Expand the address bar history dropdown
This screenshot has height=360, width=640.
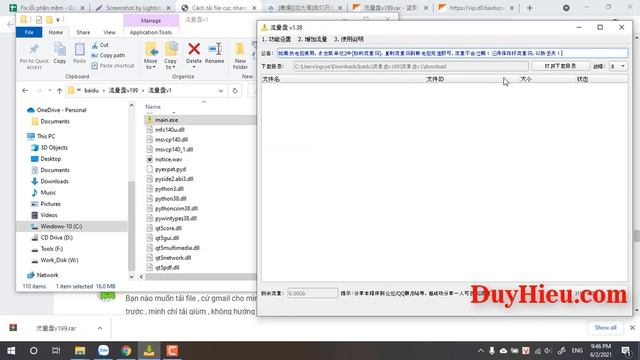pyautogui.click(x=221, y=91)
